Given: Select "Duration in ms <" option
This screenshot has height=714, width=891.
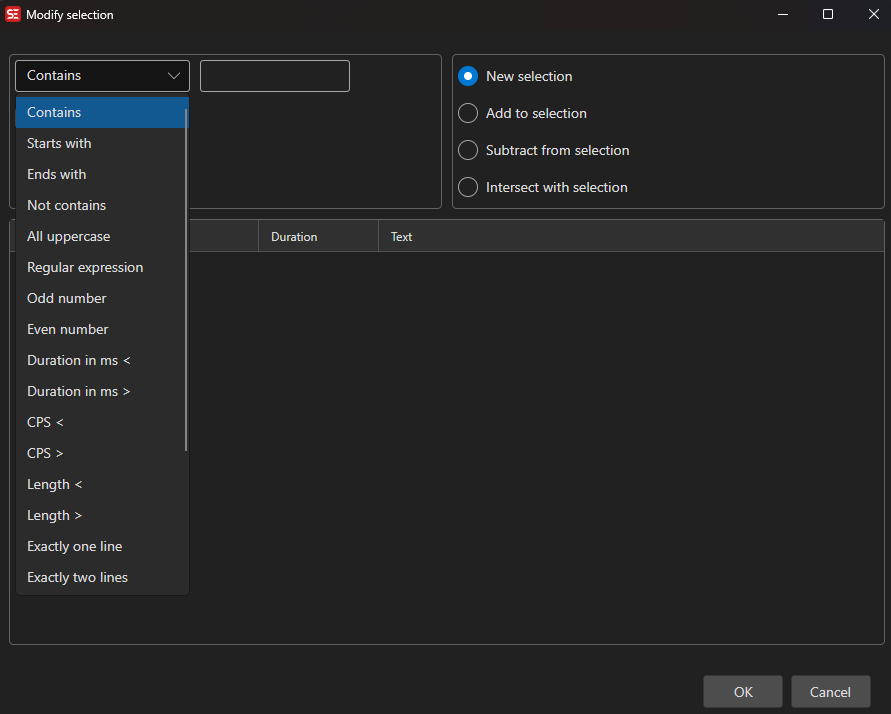Looking at the screenshot, I should pos(78,360).
